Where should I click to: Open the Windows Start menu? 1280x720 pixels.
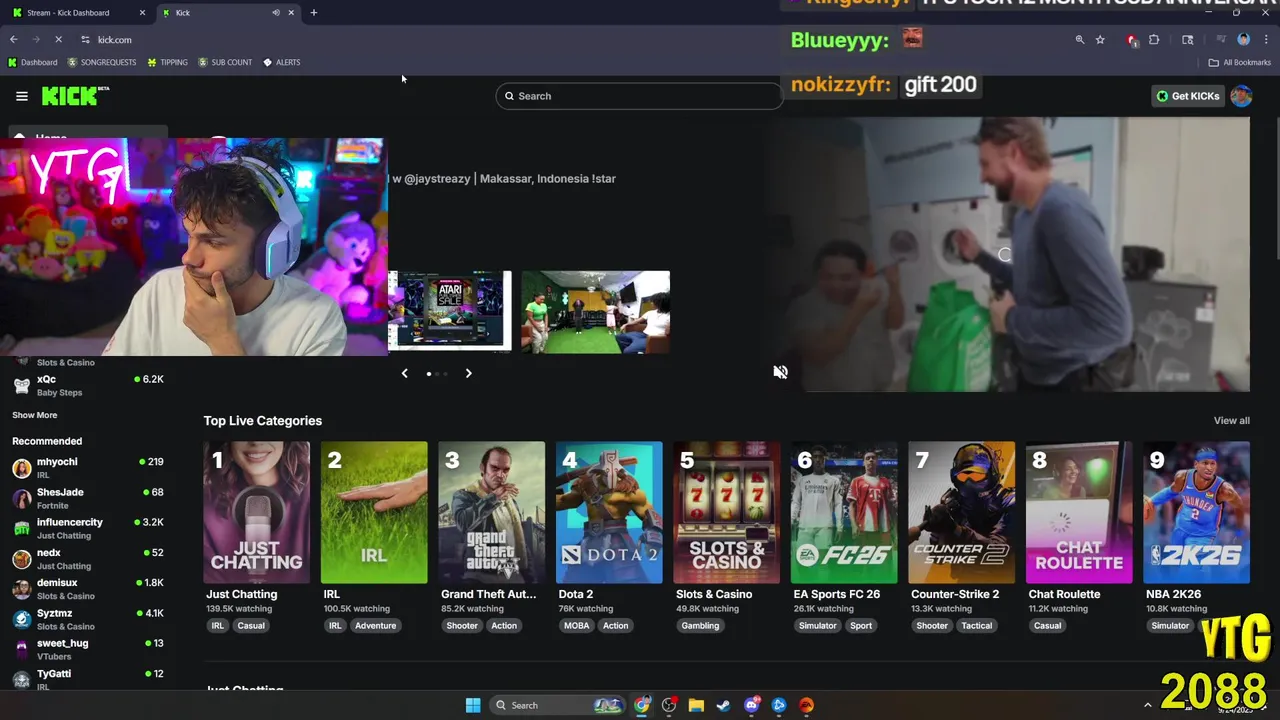click(473, 705)
